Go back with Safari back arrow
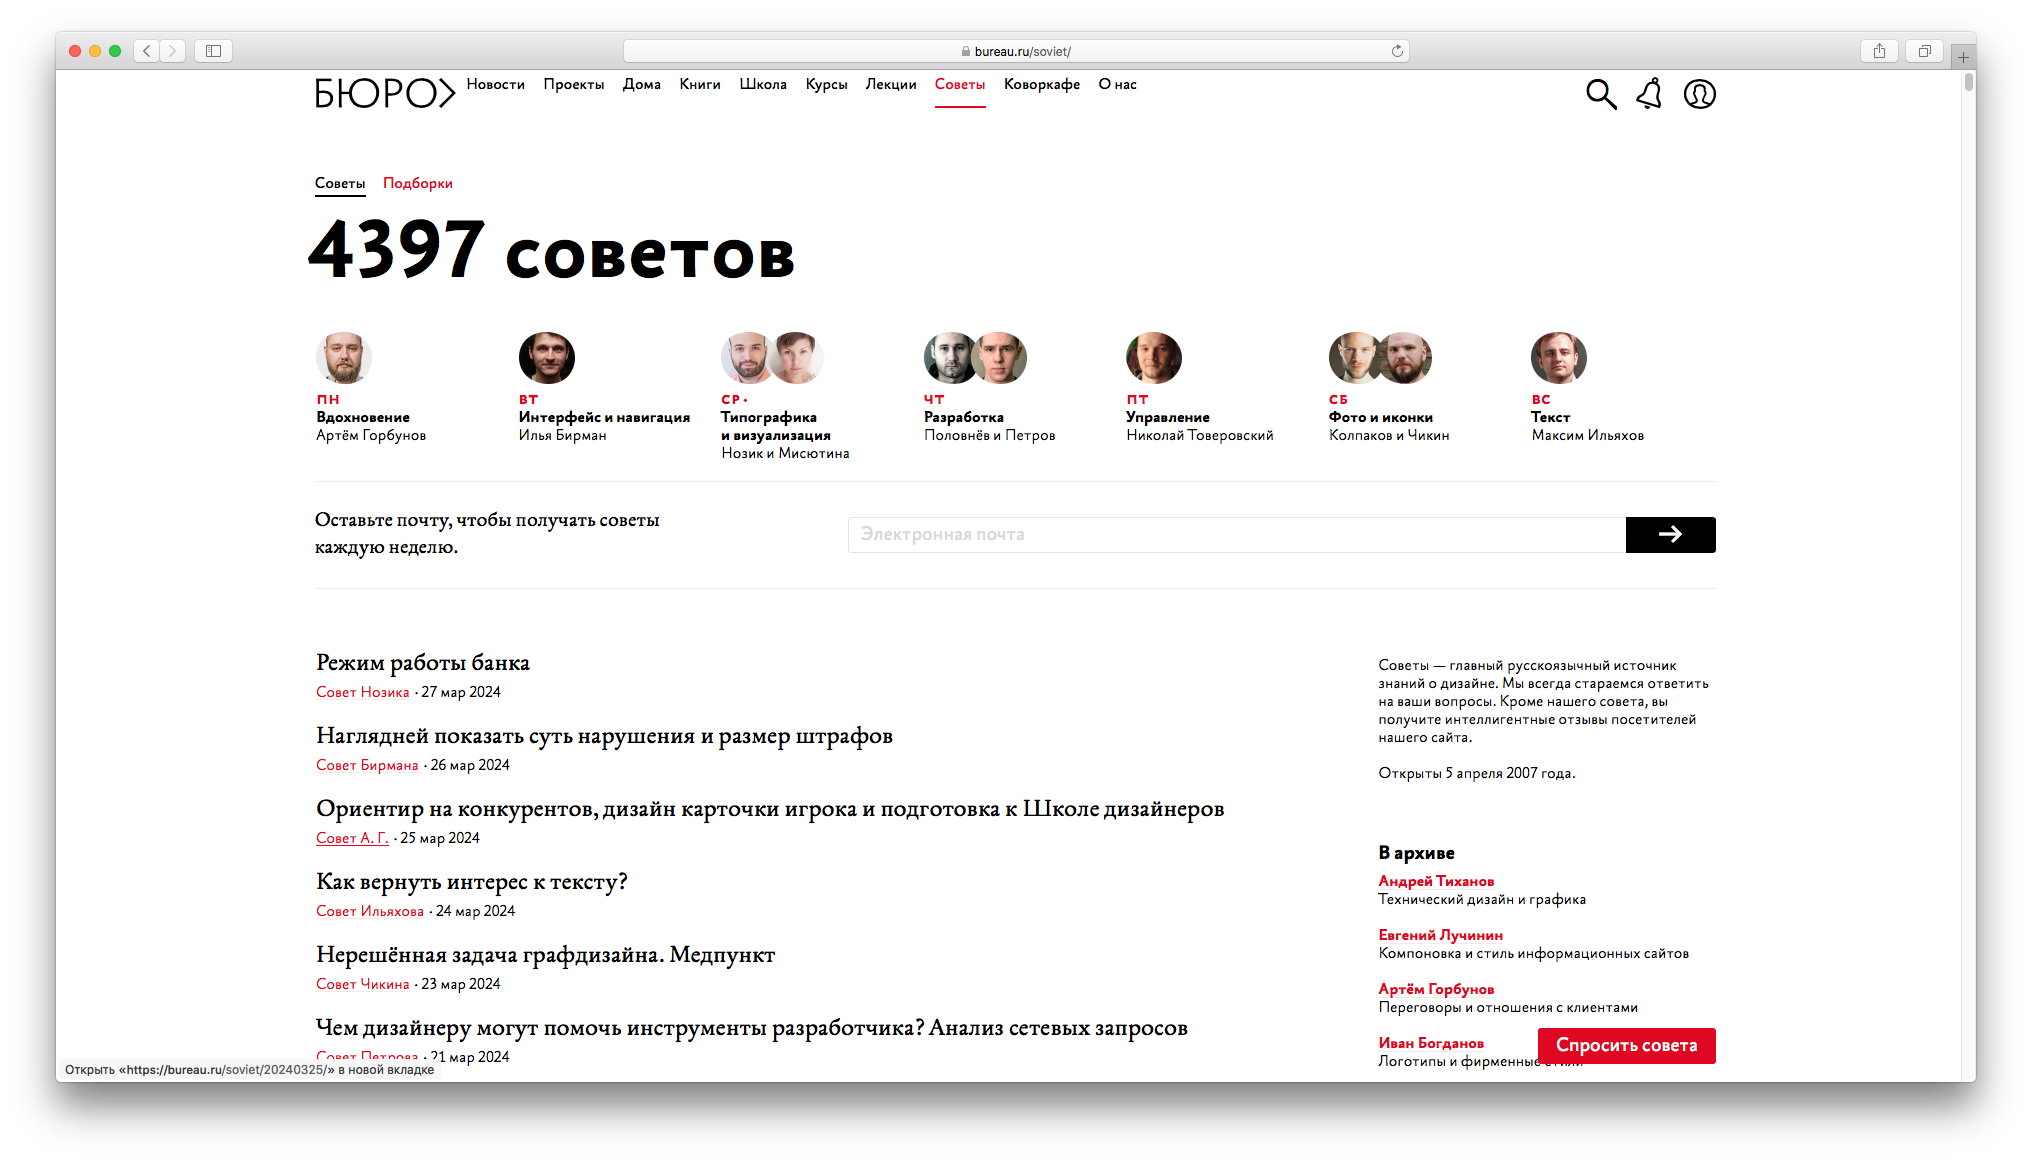The height and width of the screenshot is (1162, 2032). pos(147,51)
